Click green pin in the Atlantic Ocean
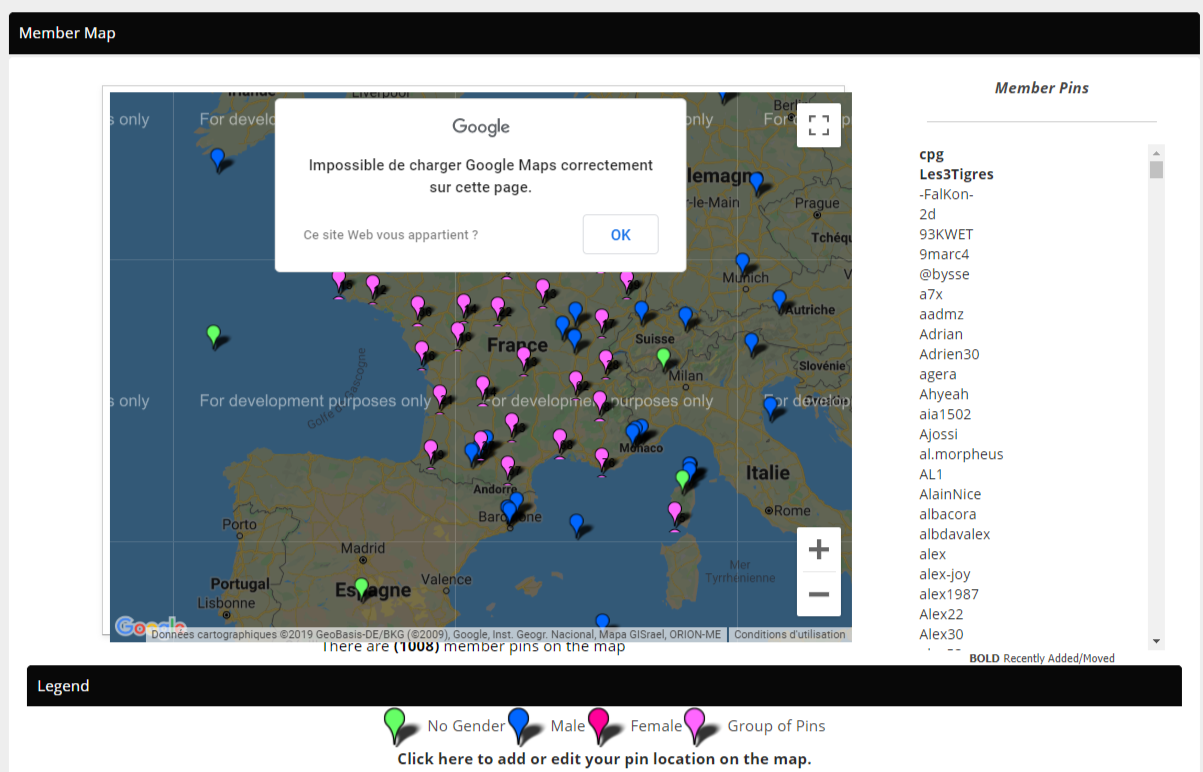1203x772 pixels. (213, 335)
